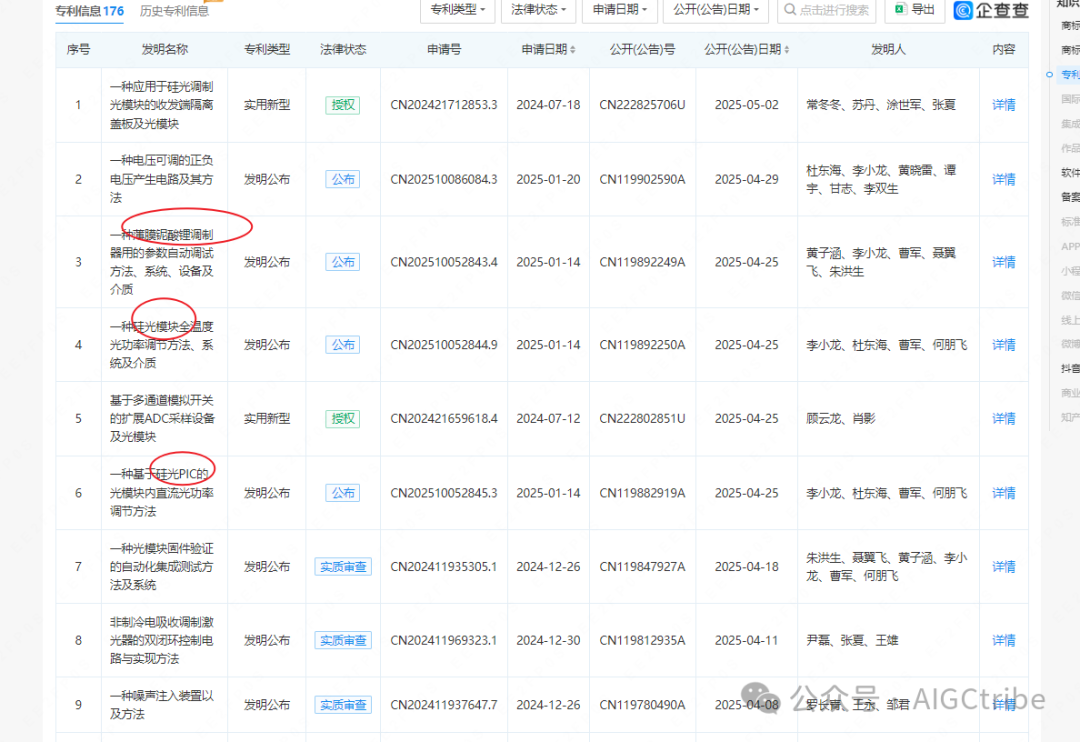Click the 发明人 column header

889,50
